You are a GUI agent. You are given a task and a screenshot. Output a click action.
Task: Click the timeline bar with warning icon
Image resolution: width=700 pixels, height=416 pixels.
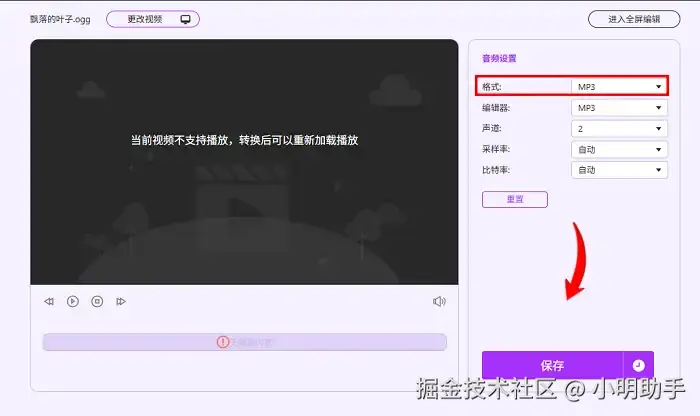(x=245, y=342)
